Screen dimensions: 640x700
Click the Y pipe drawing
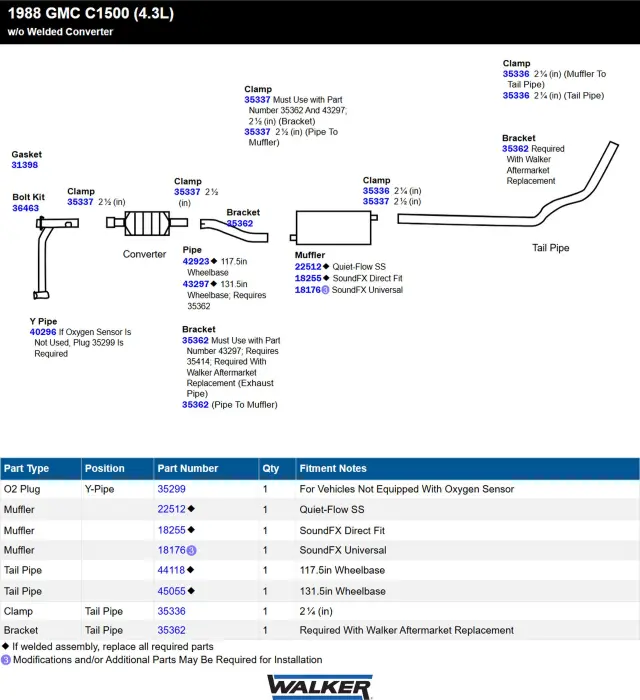pyautogui.click(x=43, y=258)
